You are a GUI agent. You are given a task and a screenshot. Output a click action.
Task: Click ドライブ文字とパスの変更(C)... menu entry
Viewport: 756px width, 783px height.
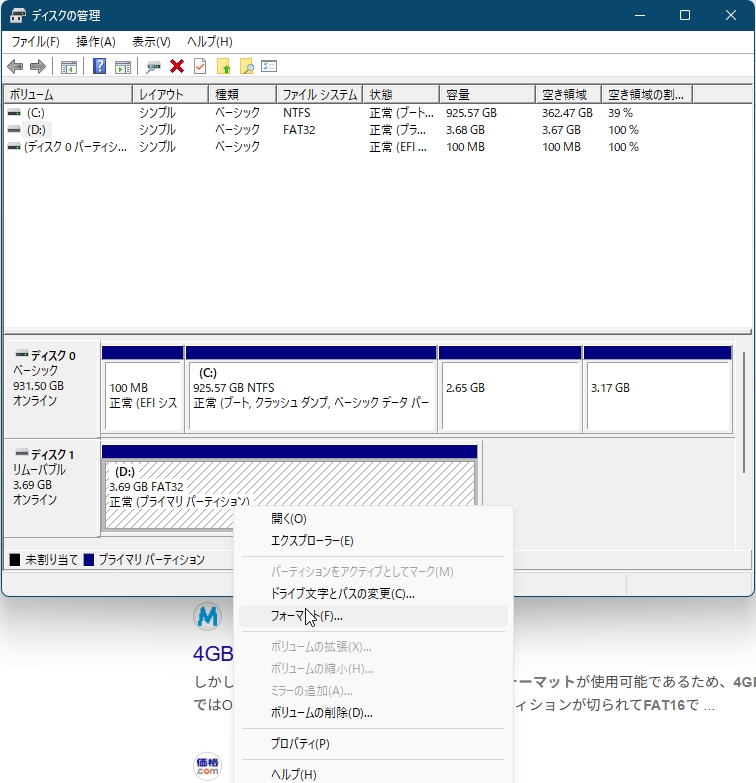[342, 593]
